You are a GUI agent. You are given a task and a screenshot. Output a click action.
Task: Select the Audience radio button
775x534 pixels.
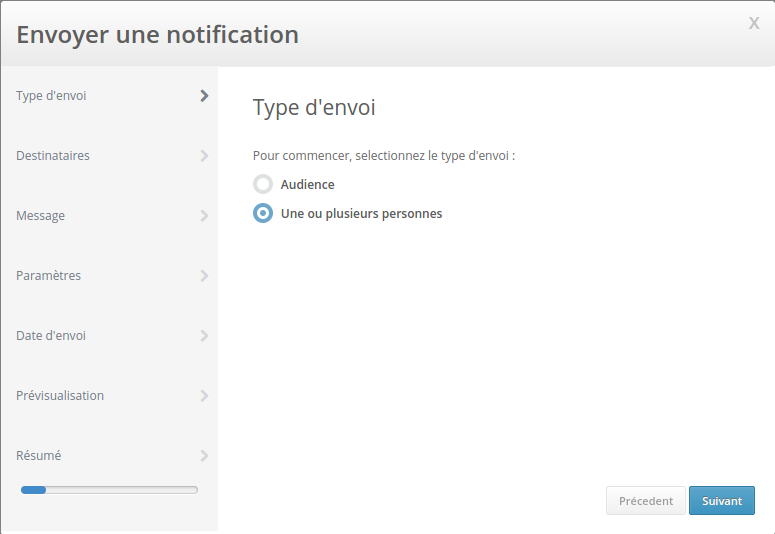tap(263, 184)
